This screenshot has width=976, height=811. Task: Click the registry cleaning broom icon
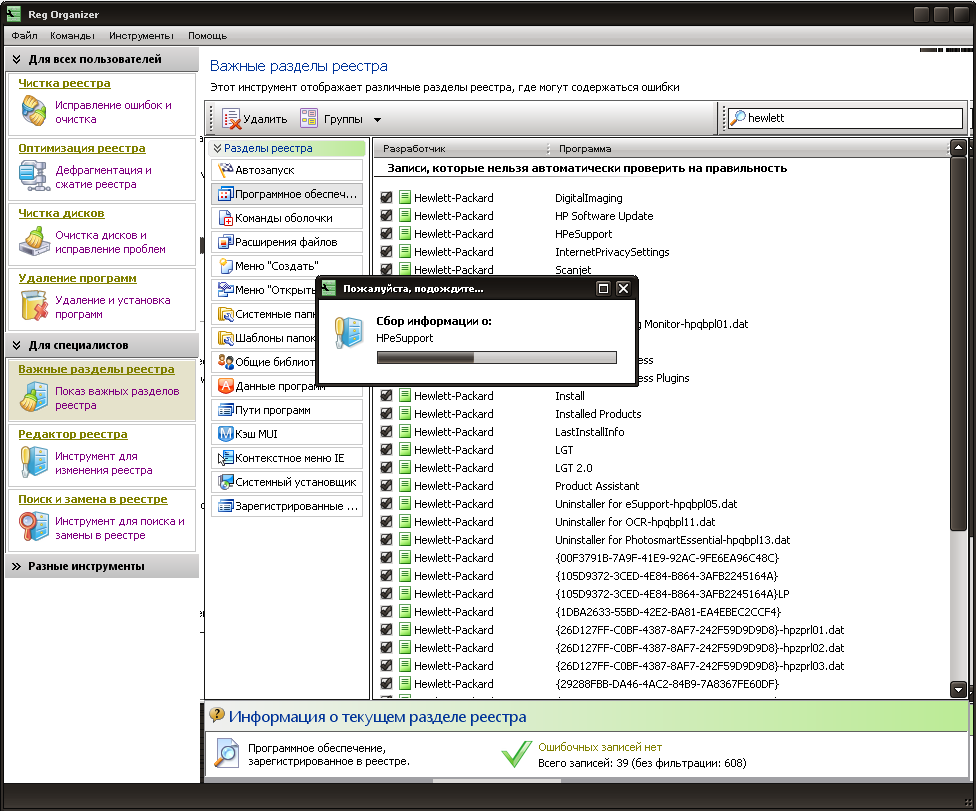tap(34, 111)
